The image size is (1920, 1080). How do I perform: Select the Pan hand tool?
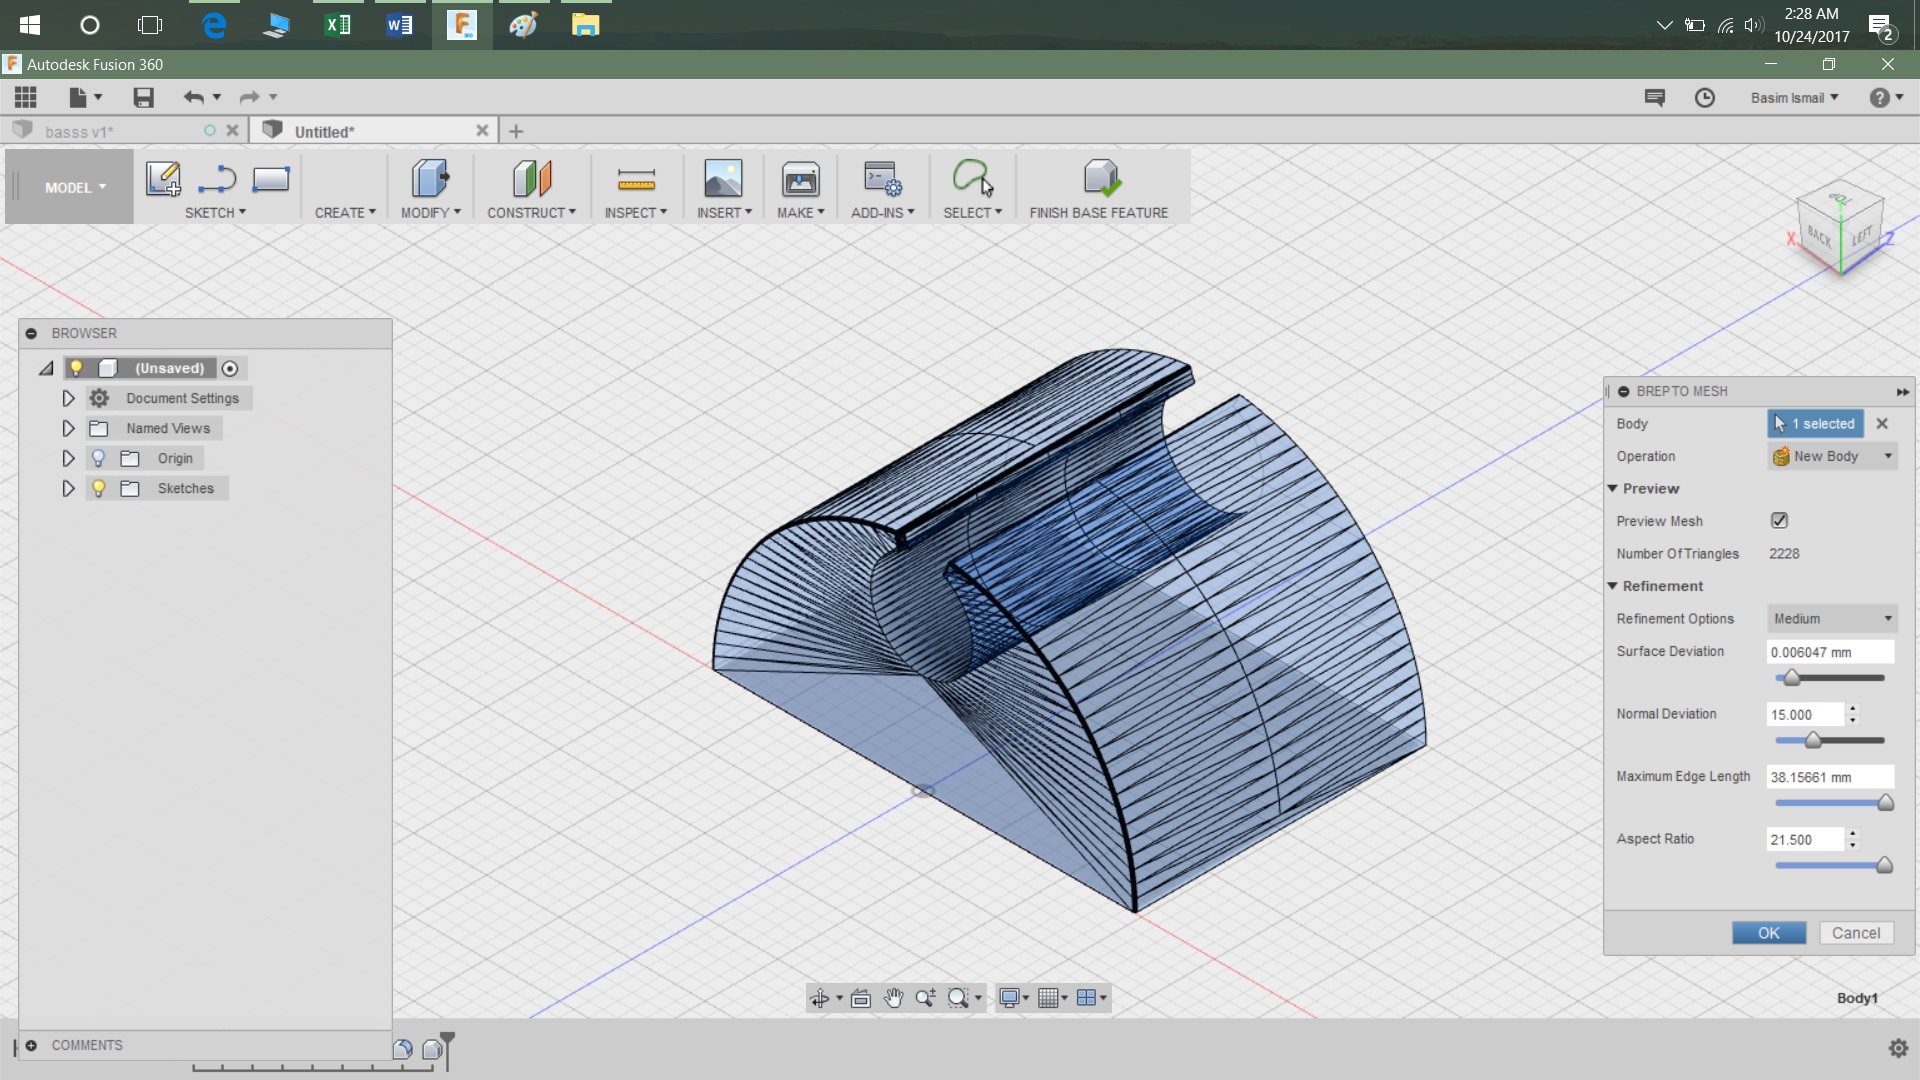pos(893,998)
